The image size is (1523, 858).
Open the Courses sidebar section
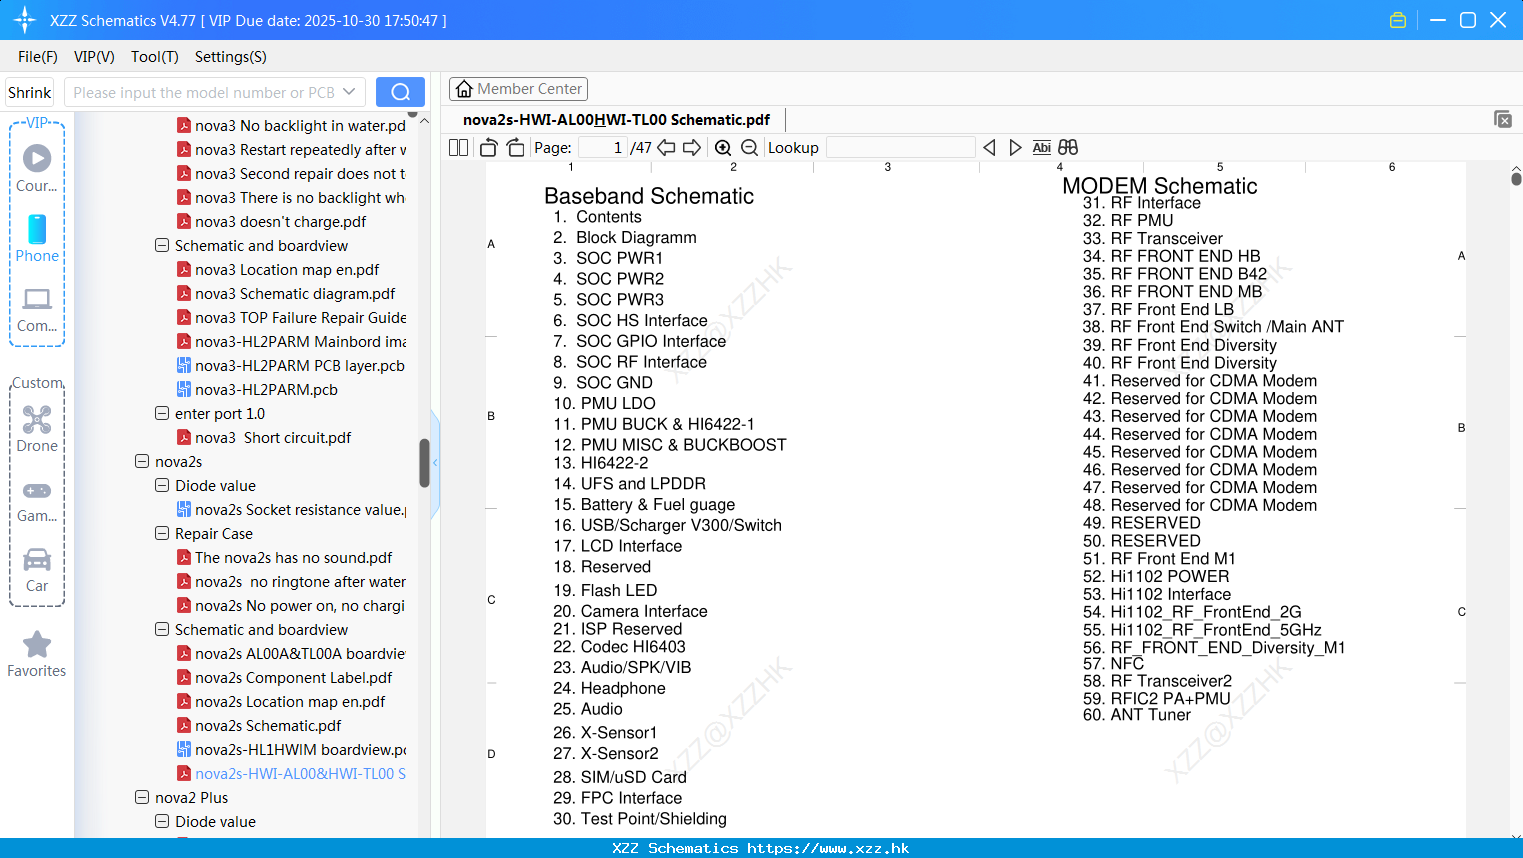coord(37,168)
